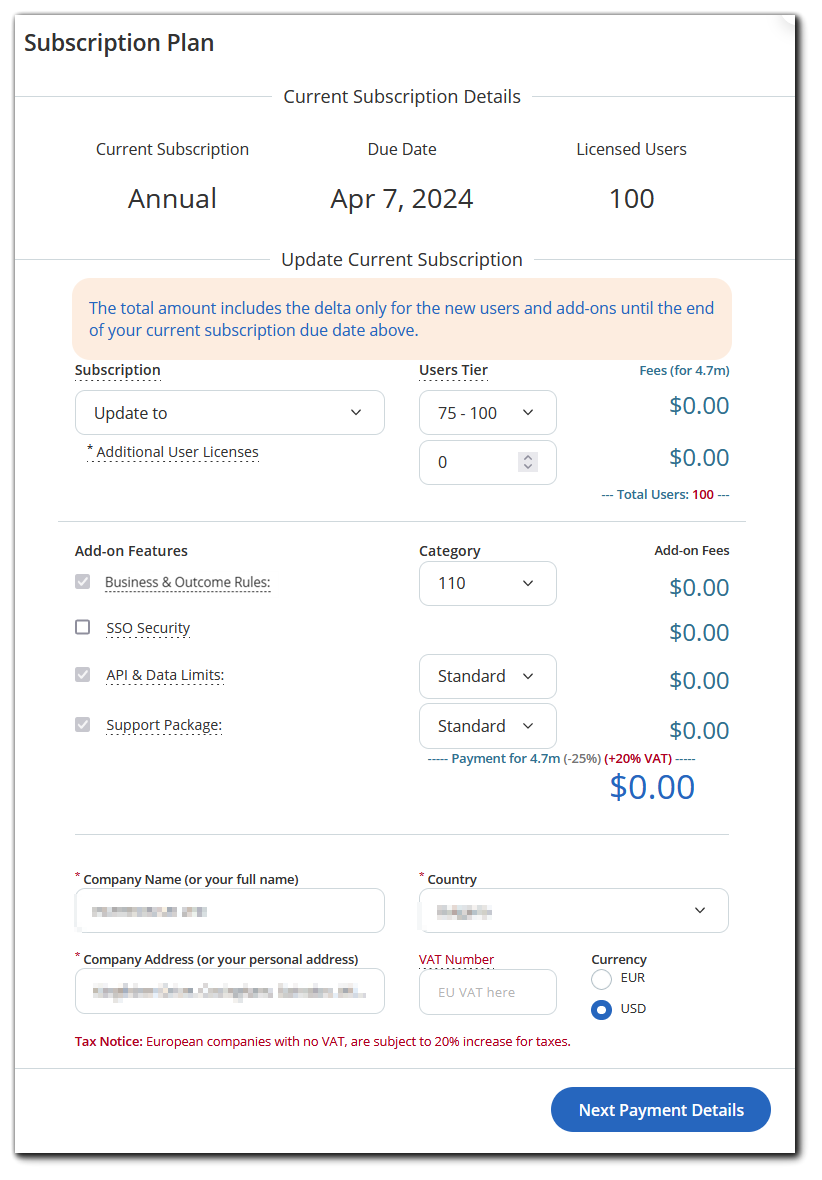Focus the EU VAT number field
This screenshot has height=1180, width=822.
tap(487, 991)
